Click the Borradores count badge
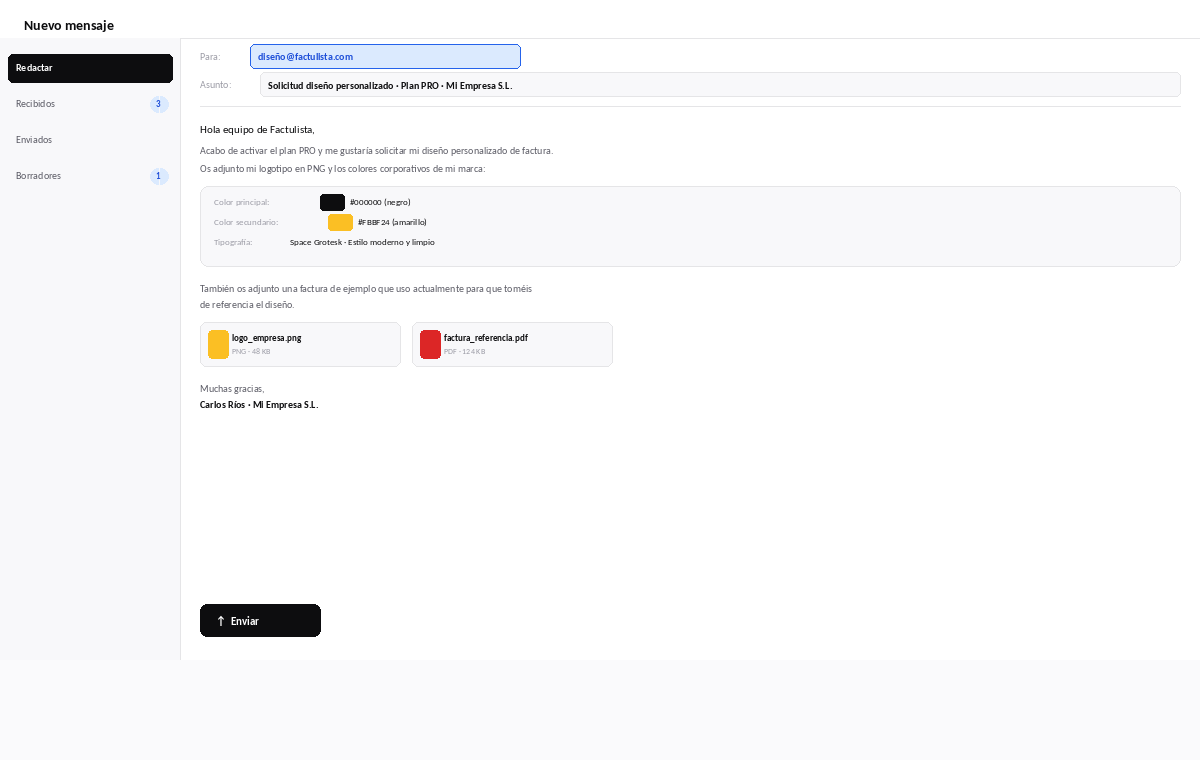 point(159,176)
